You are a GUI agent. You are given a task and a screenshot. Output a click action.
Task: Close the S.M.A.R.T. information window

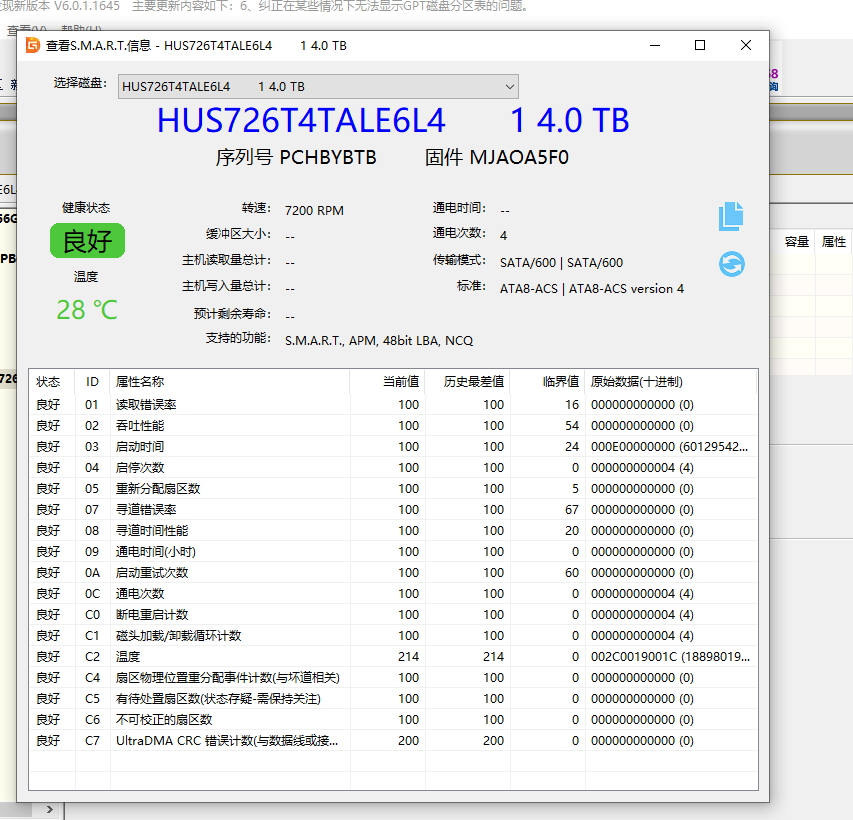[x=745, y=46]
